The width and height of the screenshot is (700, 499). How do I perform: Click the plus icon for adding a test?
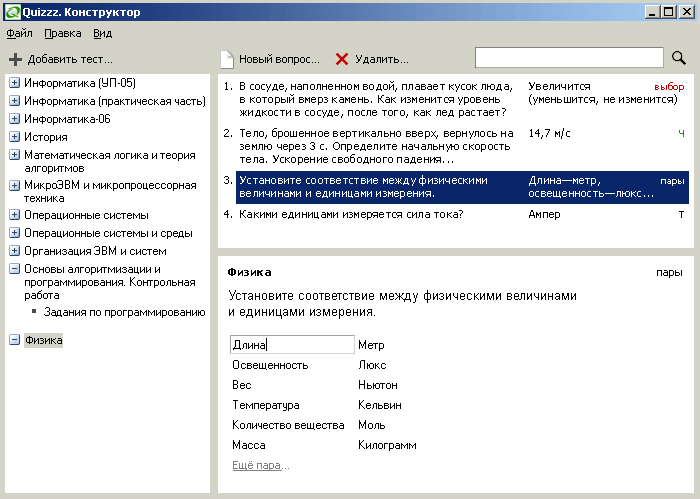15,59
